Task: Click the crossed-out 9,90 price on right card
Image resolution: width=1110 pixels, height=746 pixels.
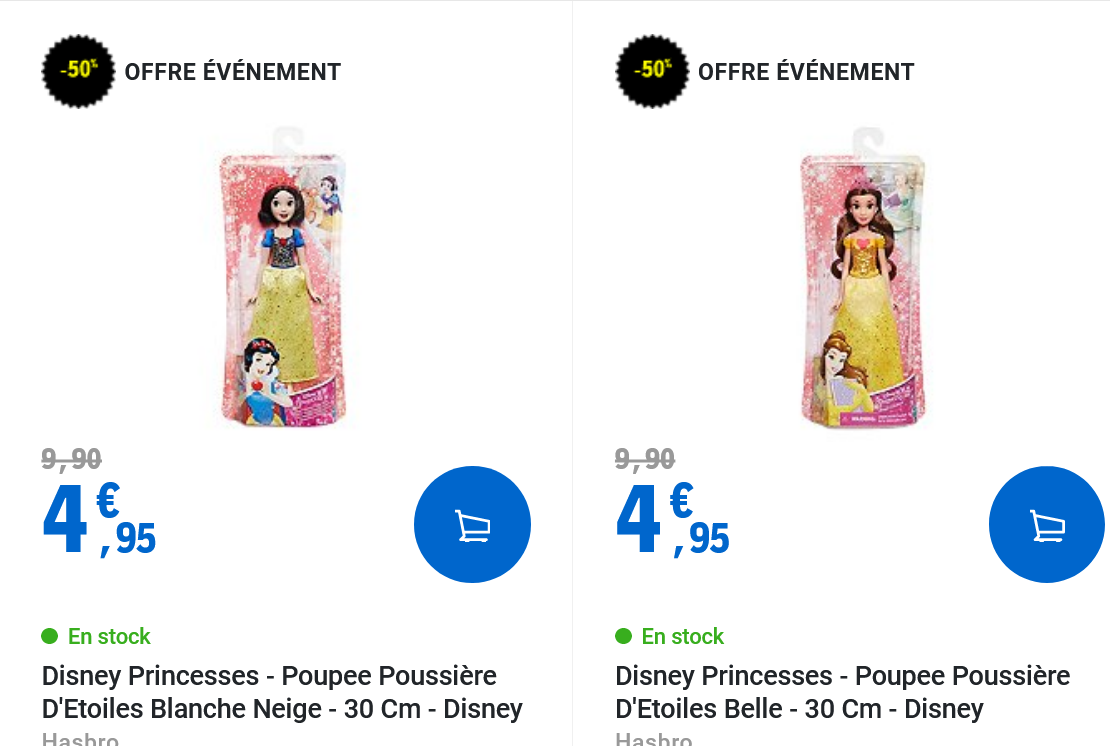Action: click(643, 458)
